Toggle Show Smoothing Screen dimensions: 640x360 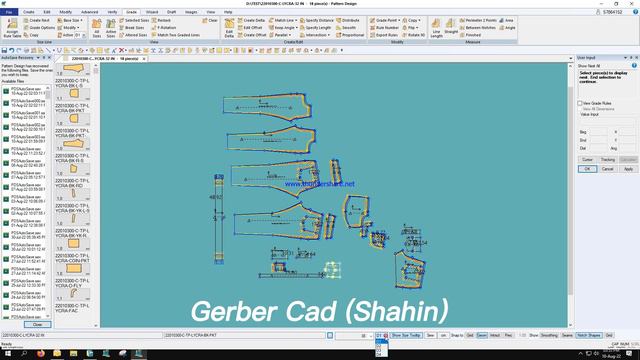coord(549,335)
